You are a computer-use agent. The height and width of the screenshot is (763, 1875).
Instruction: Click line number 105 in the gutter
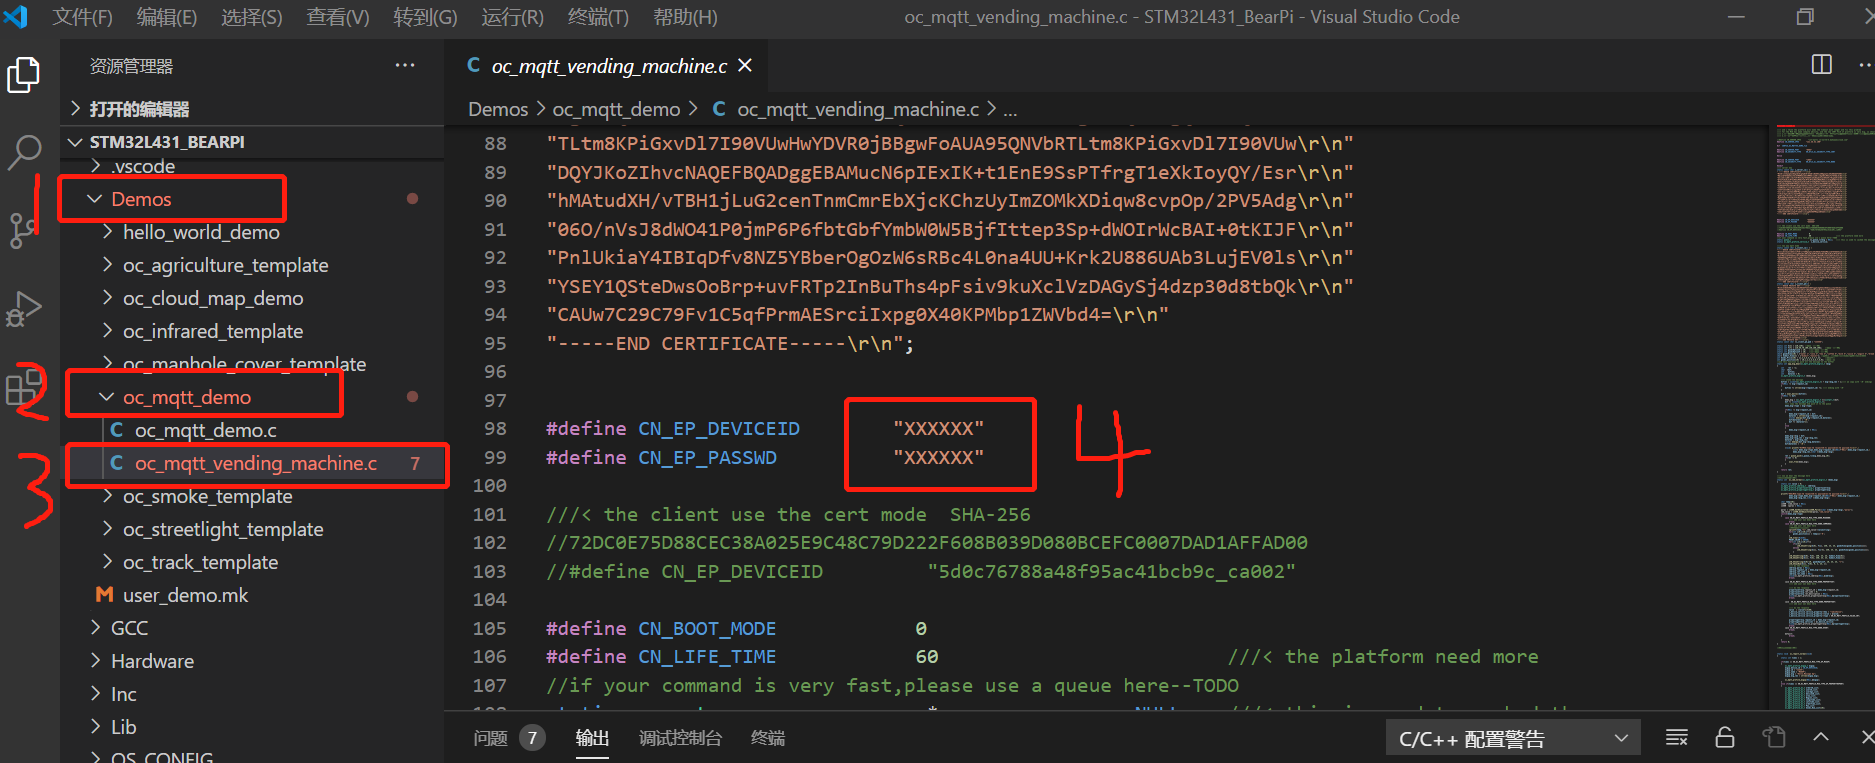click(490, 629)
